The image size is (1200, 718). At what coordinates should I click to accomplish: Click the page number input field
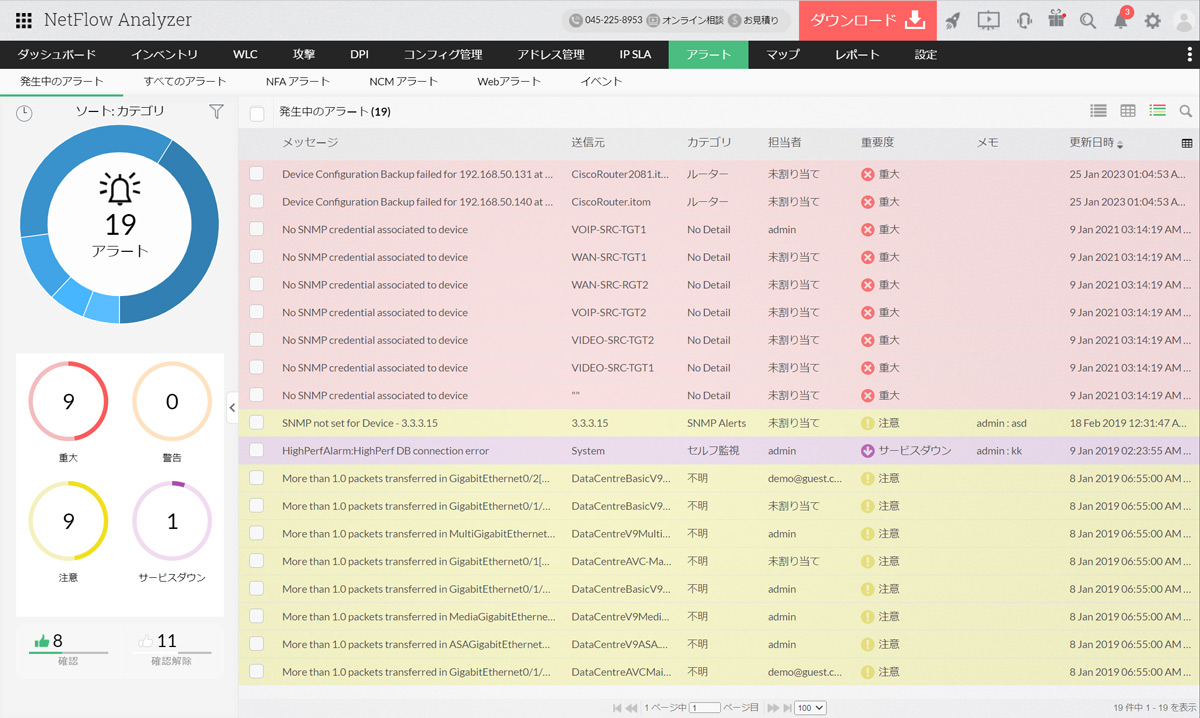click(x=704, y=707)
